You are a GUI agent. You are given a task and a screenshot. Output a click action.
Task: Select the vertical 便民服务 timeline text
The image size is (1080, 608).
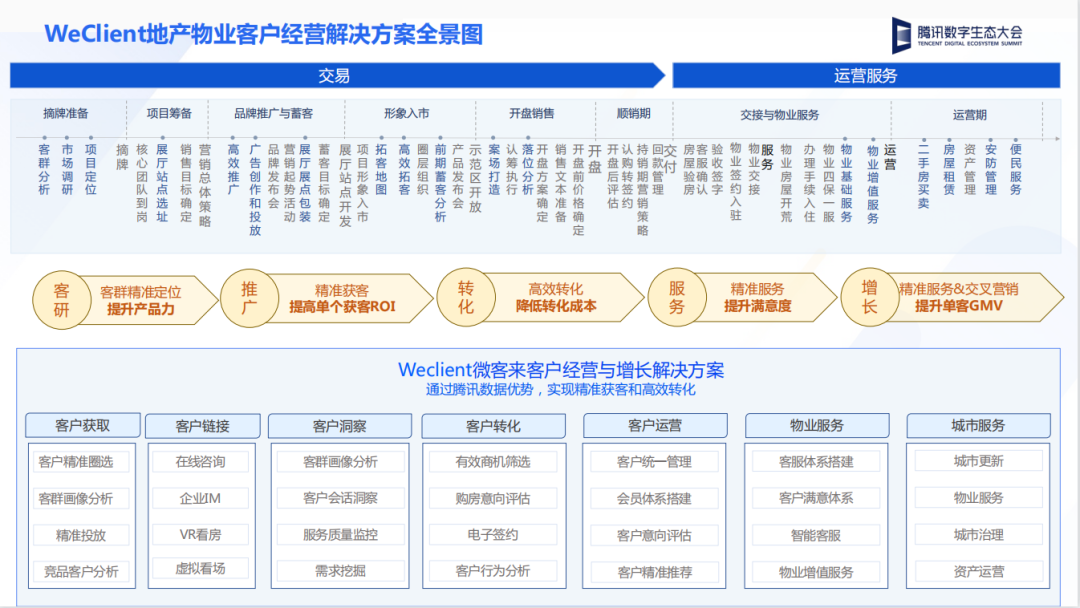point(1016,169)
